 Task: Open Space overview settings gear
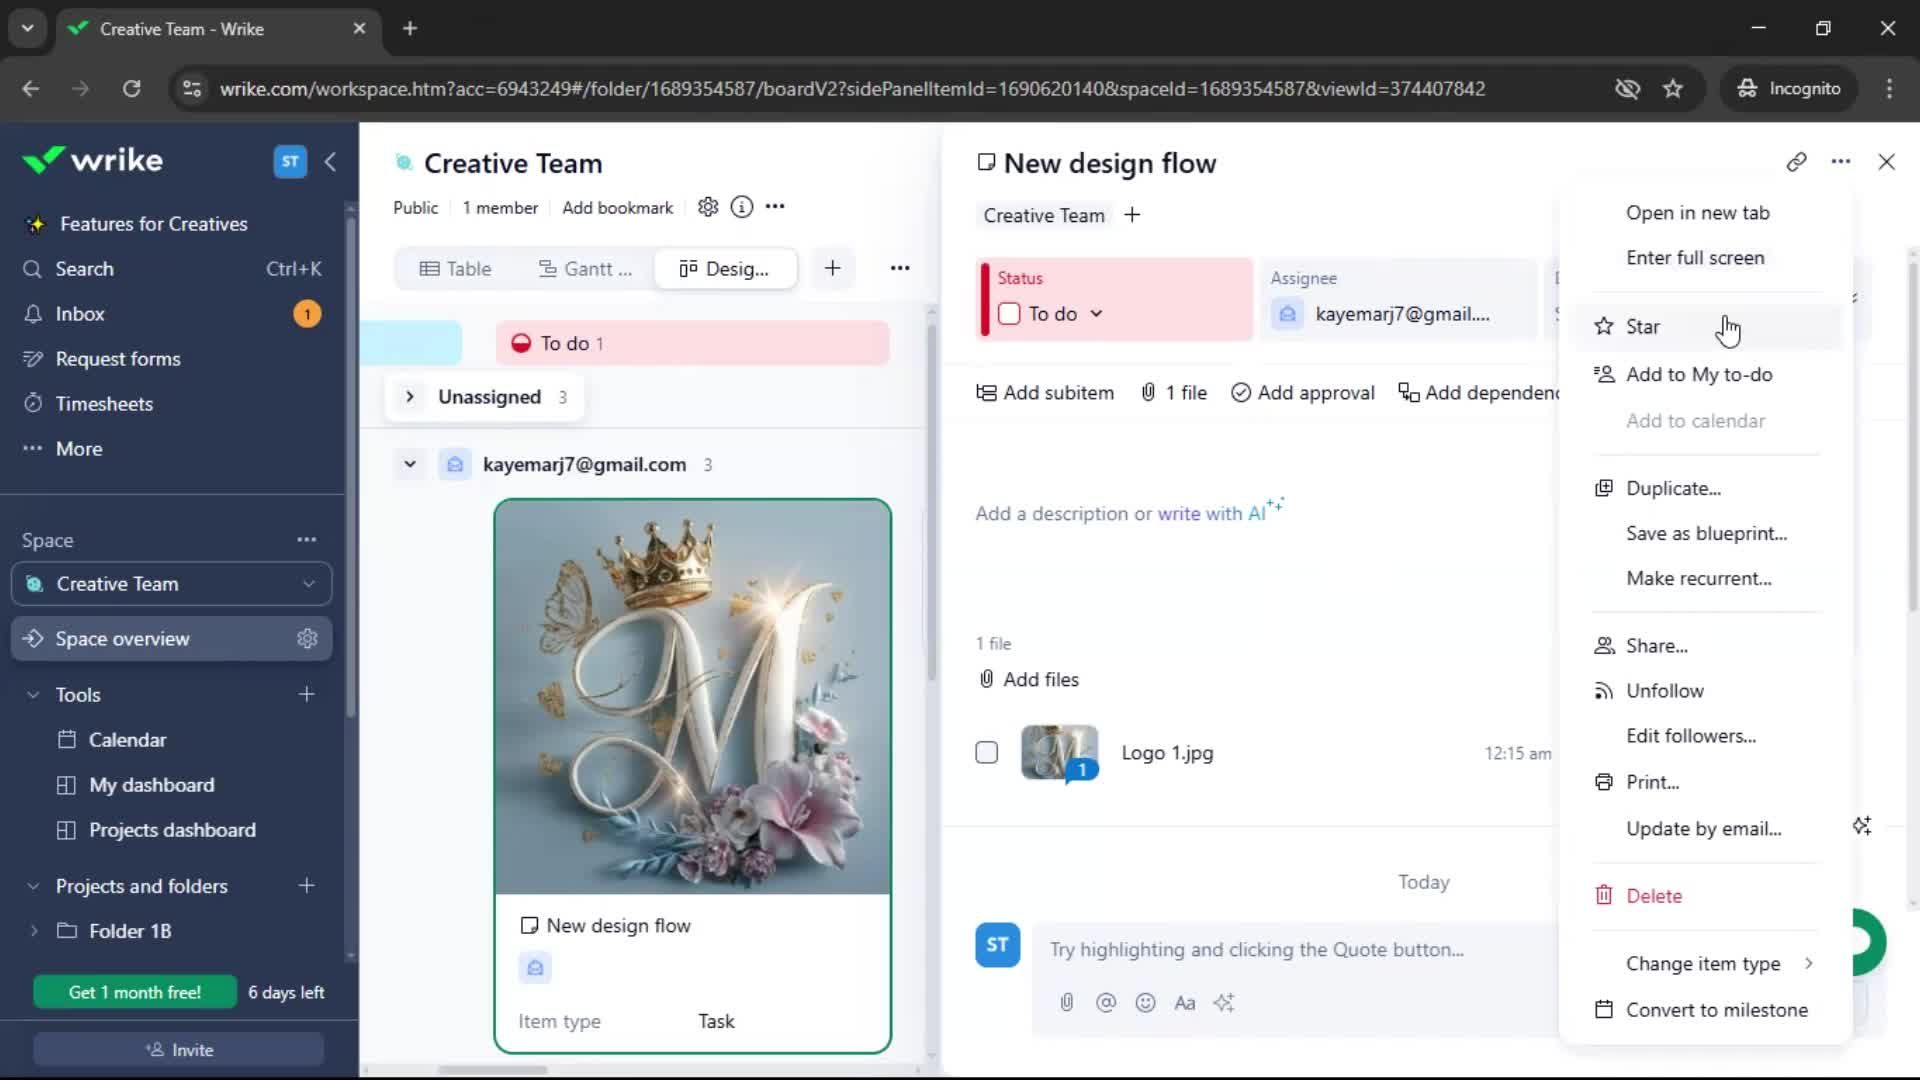307,639
